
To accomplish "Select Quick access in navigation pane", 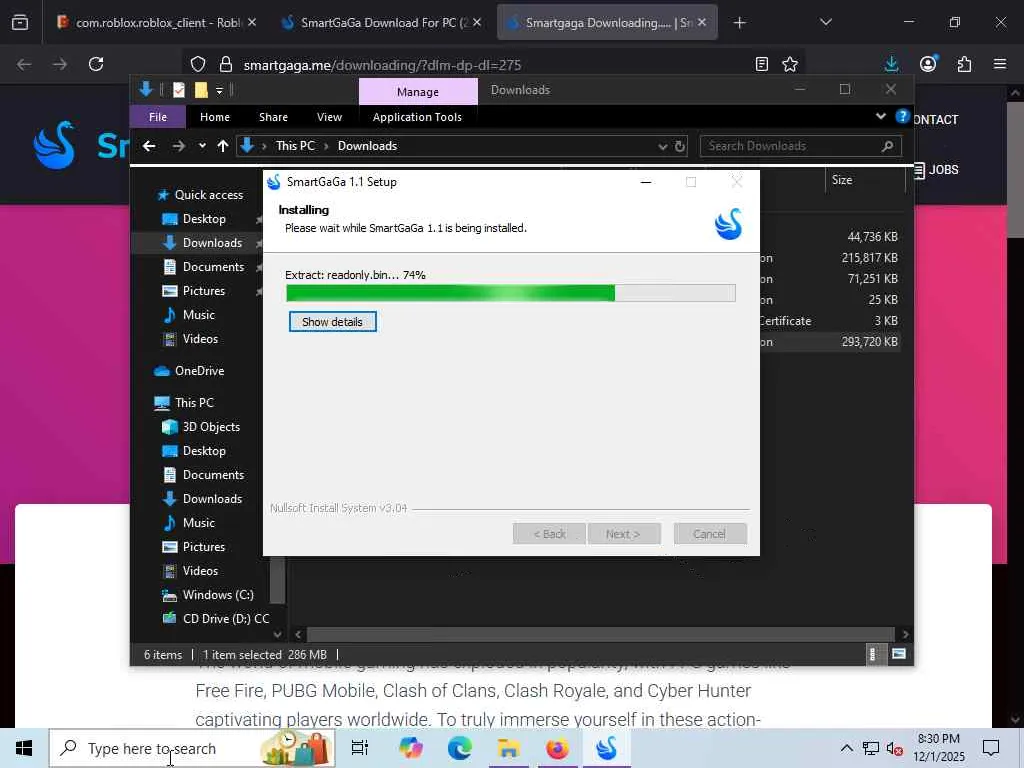I will 208,195.
